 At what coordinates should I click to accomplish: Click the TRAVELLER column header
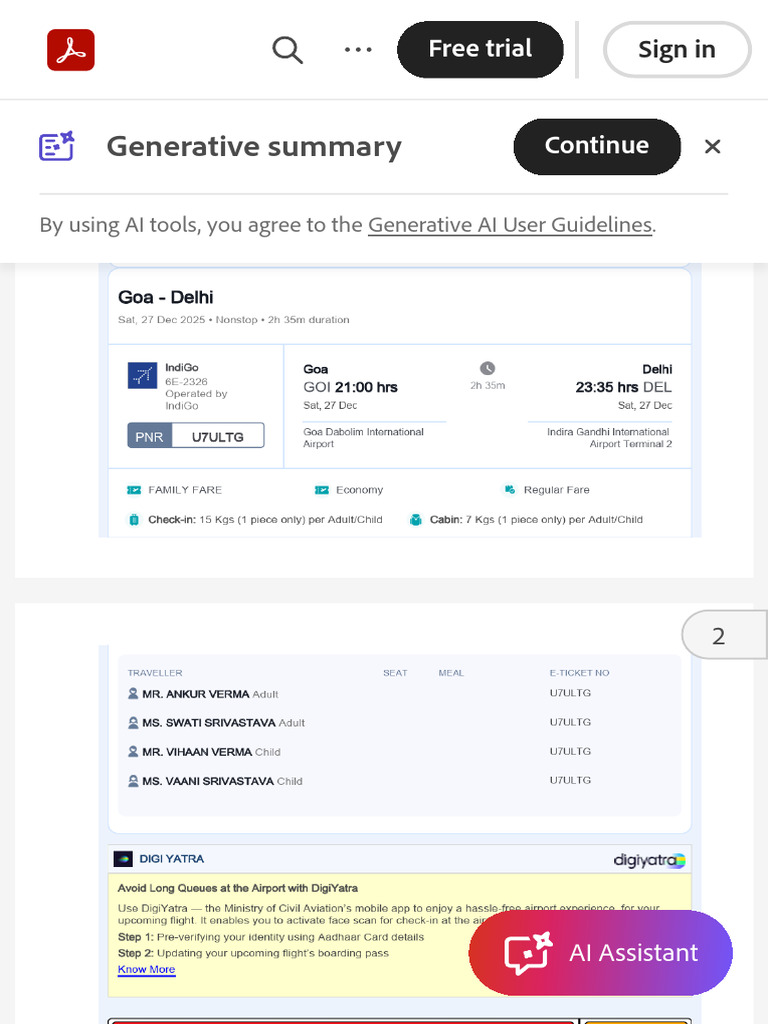(x=155, y=673)
